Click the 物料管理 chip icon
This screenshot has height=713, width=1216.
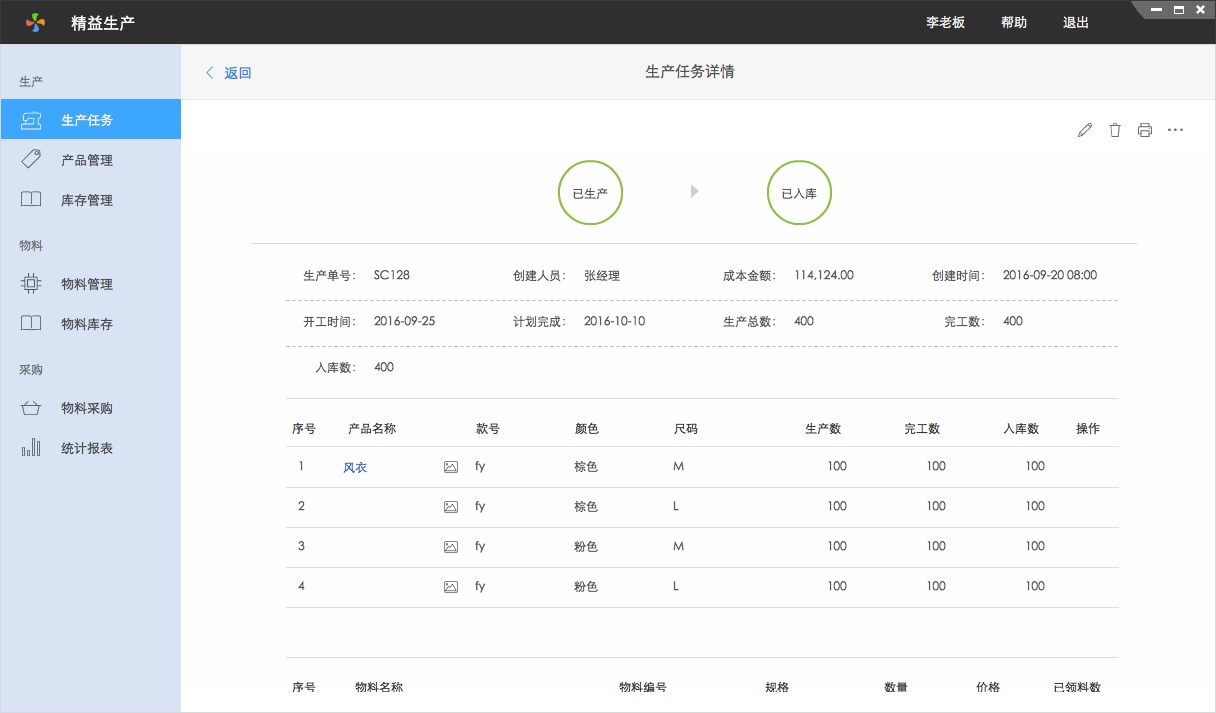[31, 284]
